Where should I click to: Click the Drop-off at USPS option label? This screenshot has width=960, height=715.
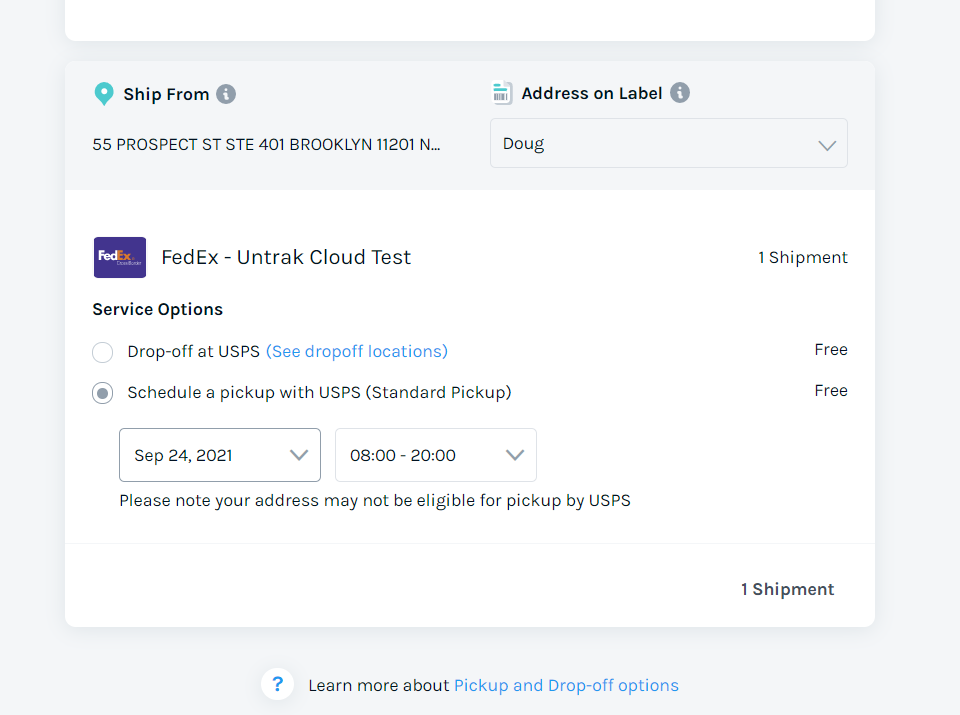(193, 352)
